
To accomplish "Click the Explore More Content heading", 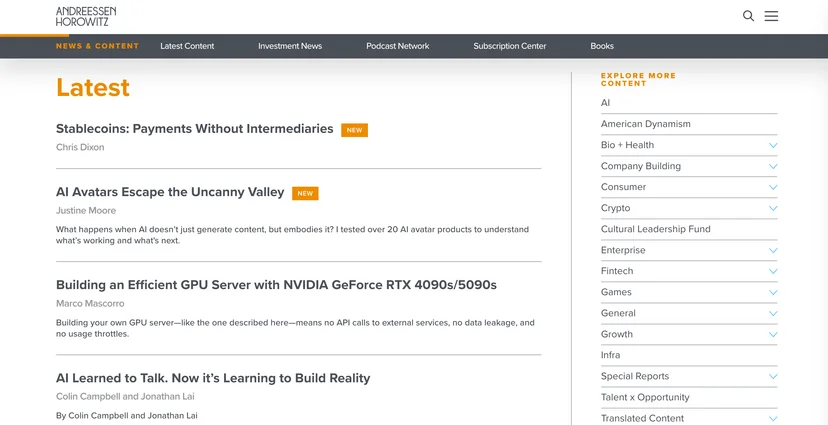I will coord(638,80).
